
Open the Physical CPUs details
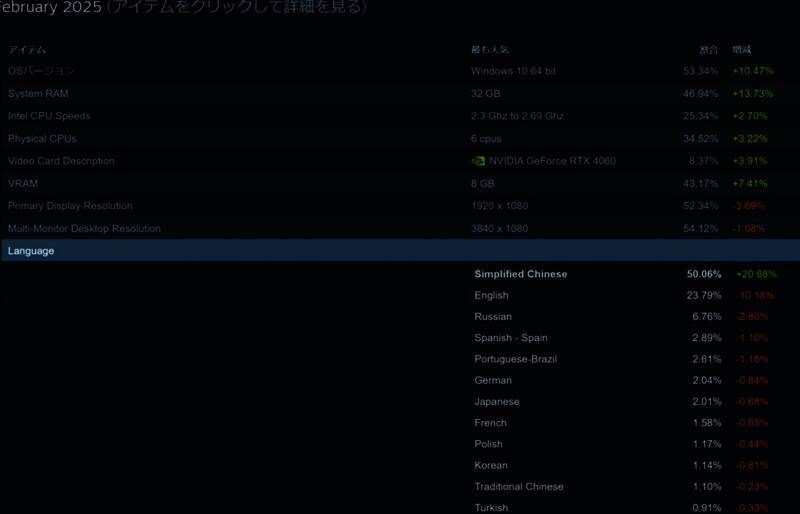pos(42,139)
